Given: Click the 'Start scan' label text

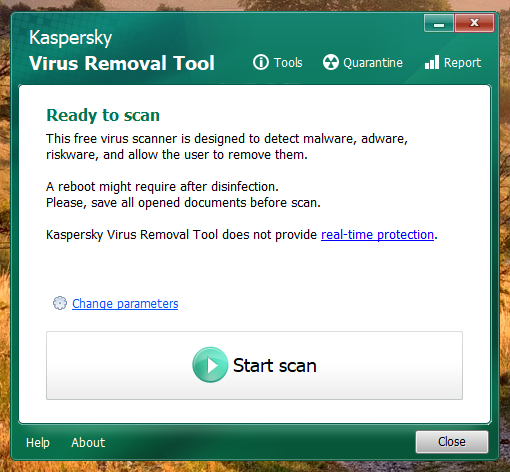Looking at the screenshot, I should click(275, 365).
